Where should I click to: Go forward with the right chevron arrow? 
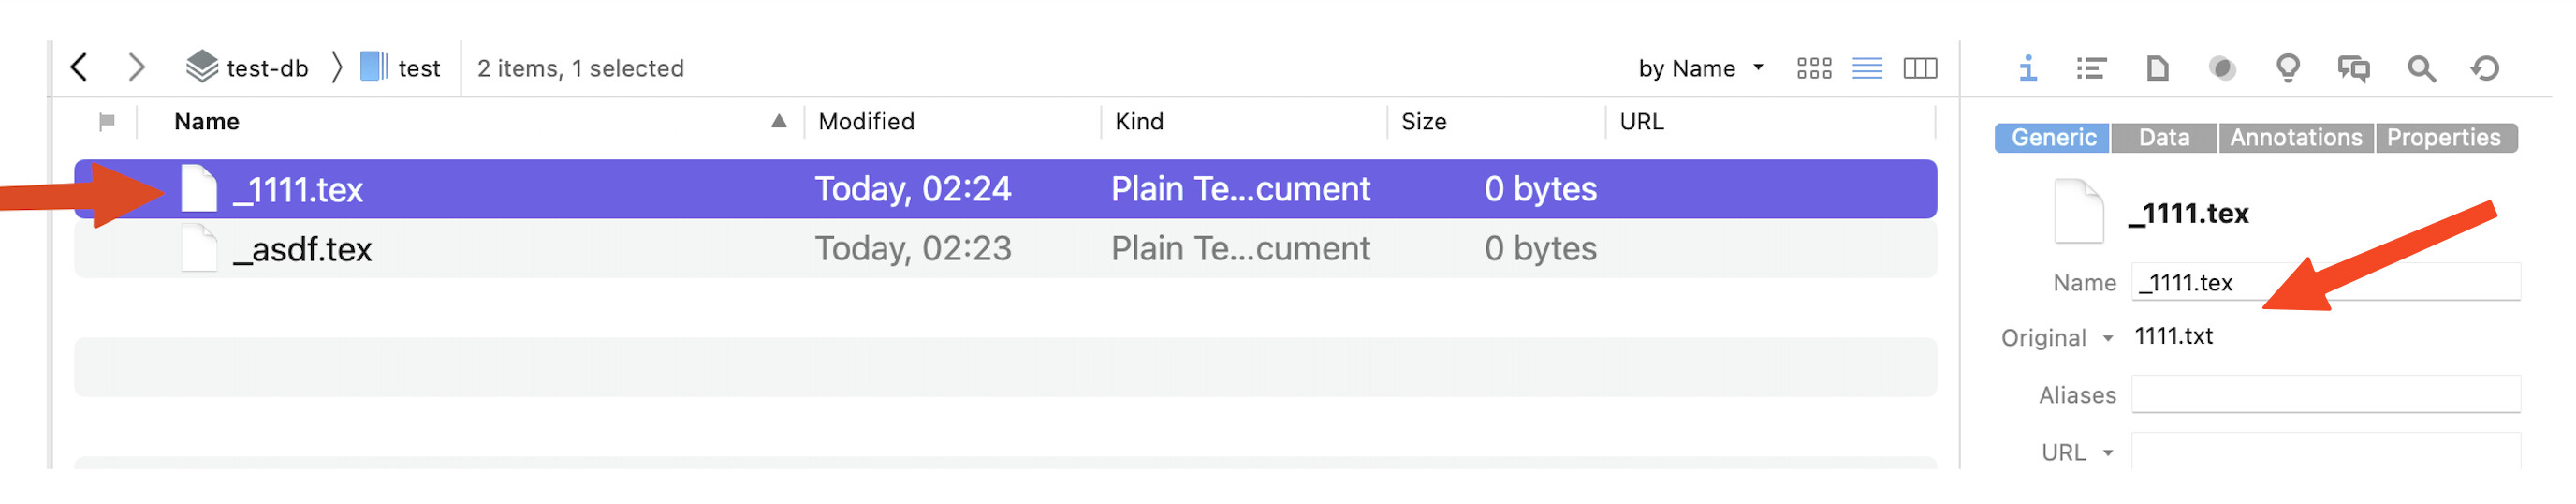pos(137,68)
